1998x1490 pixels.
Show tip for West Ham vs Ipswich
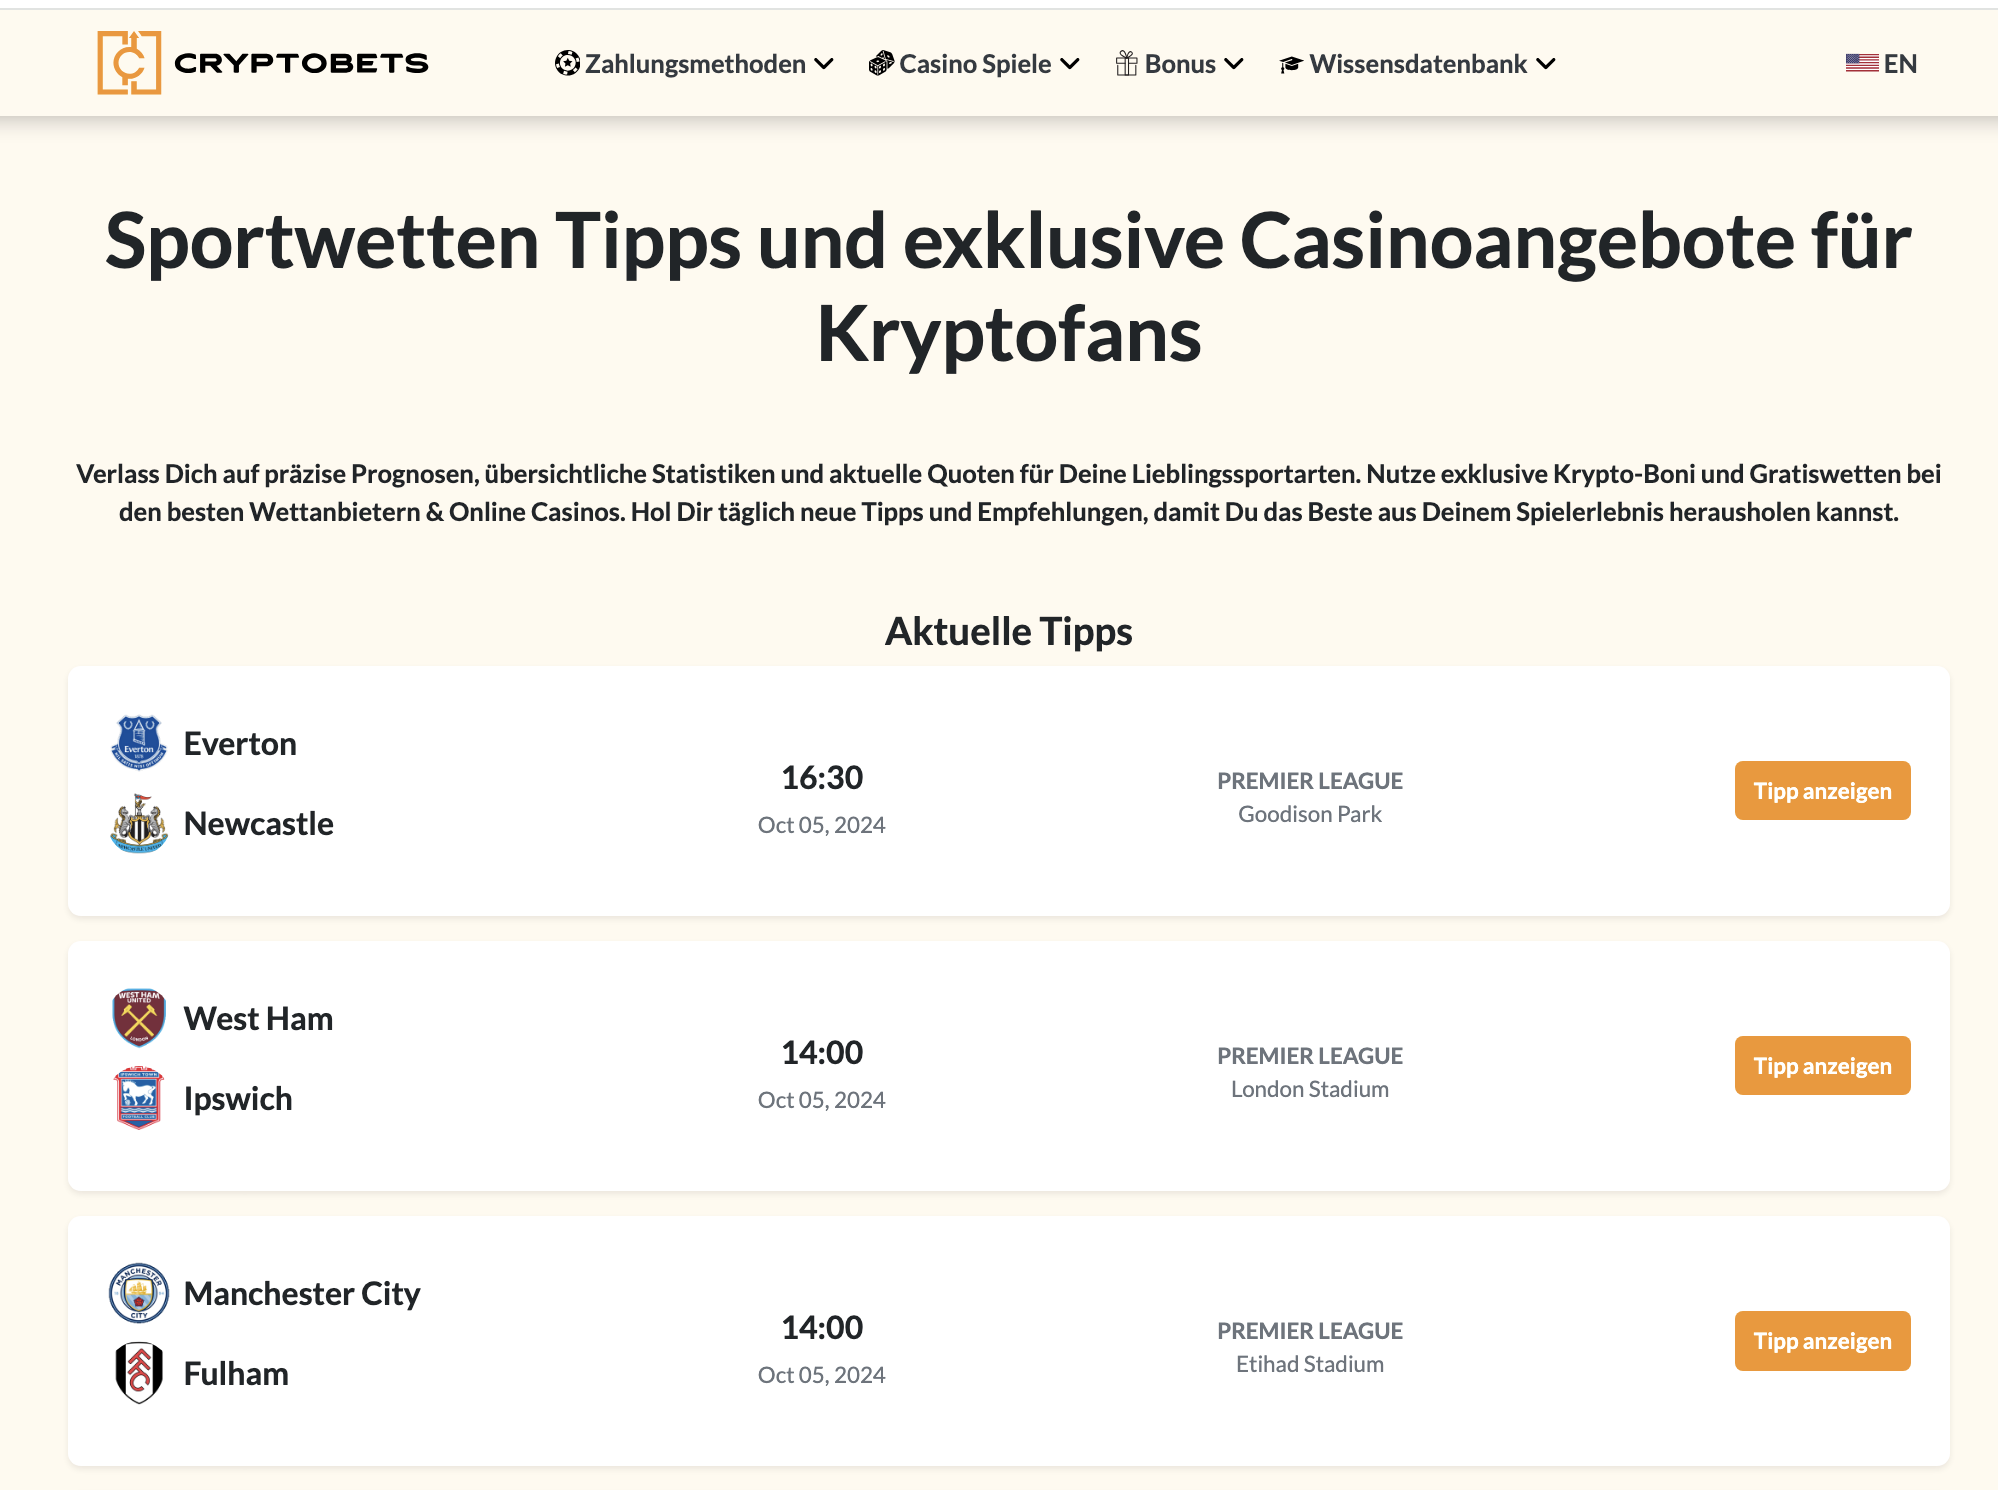coord(1822,1066)
